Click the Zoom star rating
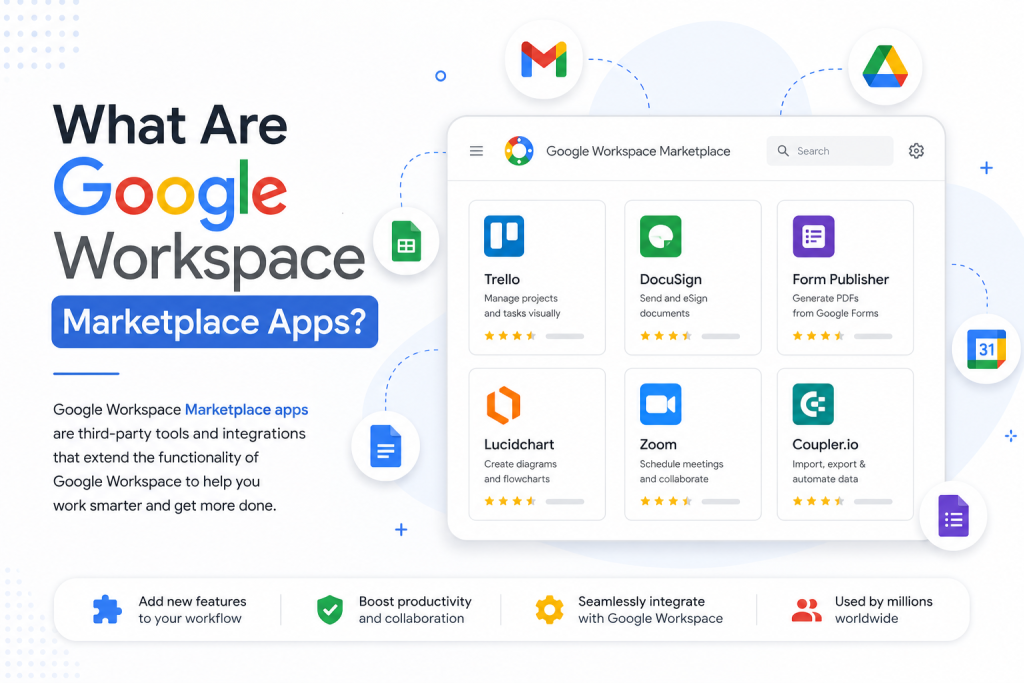Image resolution: width=1024 pixels, height=683 pixels. (x=666, y=501)
